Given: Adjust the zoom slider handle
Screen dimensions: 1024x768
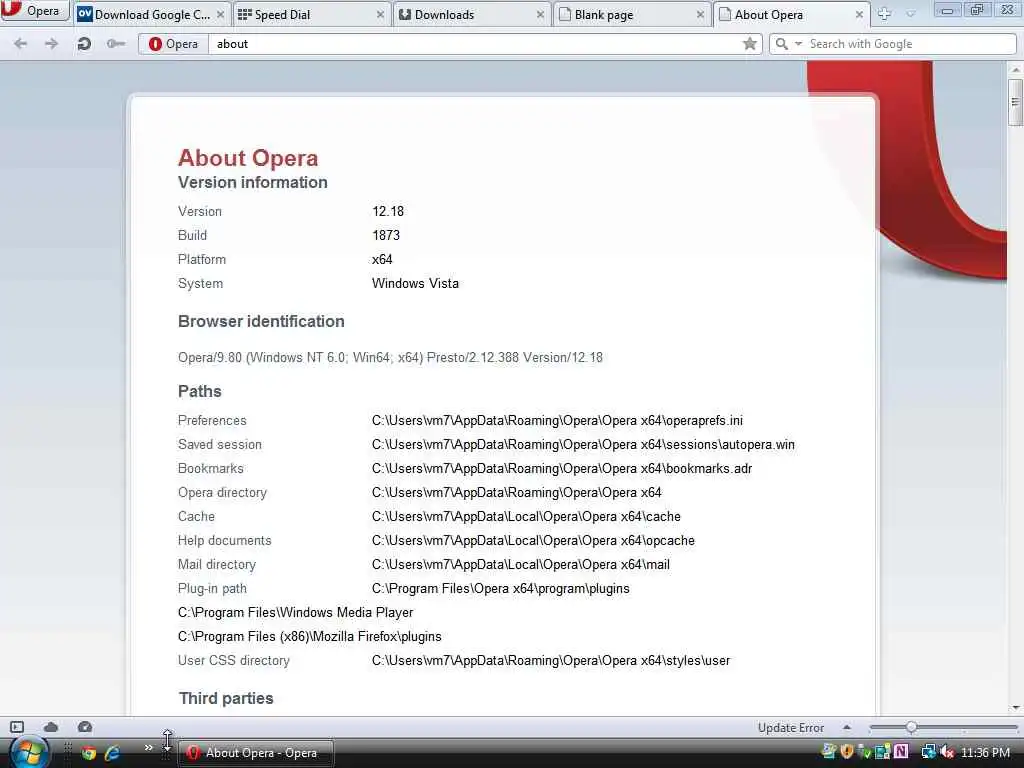Looking at the screenshot, I should coord(911,727).
